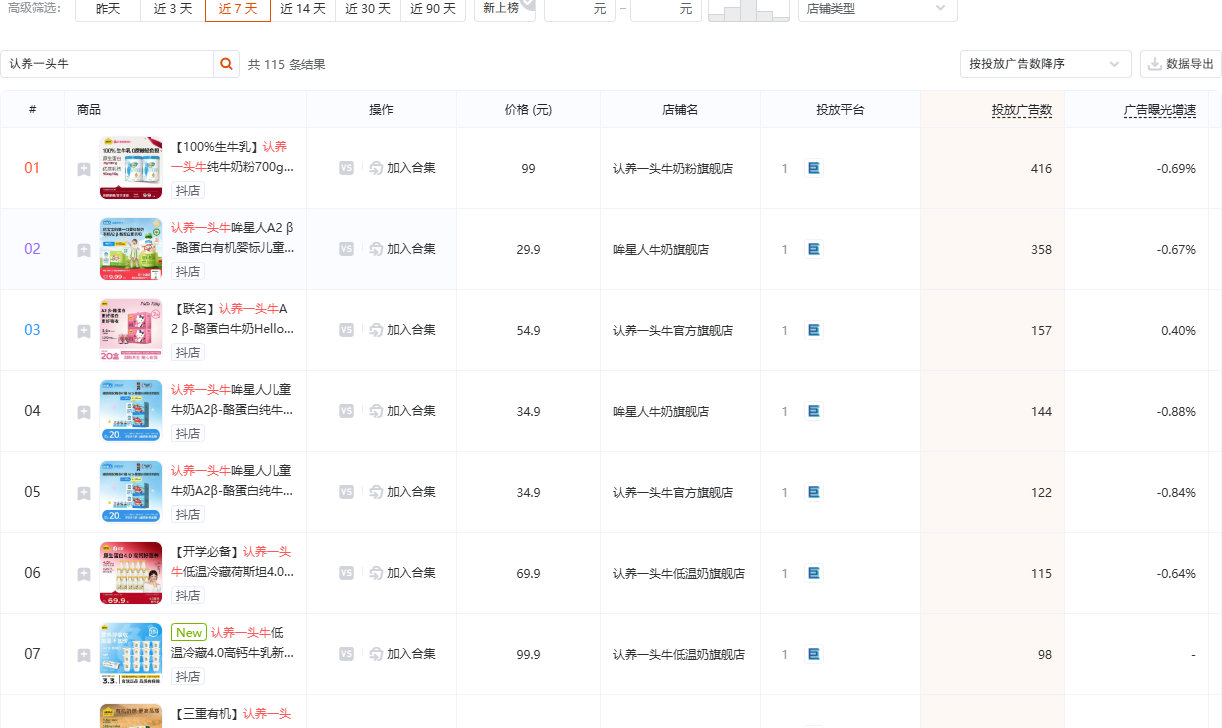Sort by the 投放广告数 column header
Screen dimensions: 1222x728
click(x=1022, y=110)
